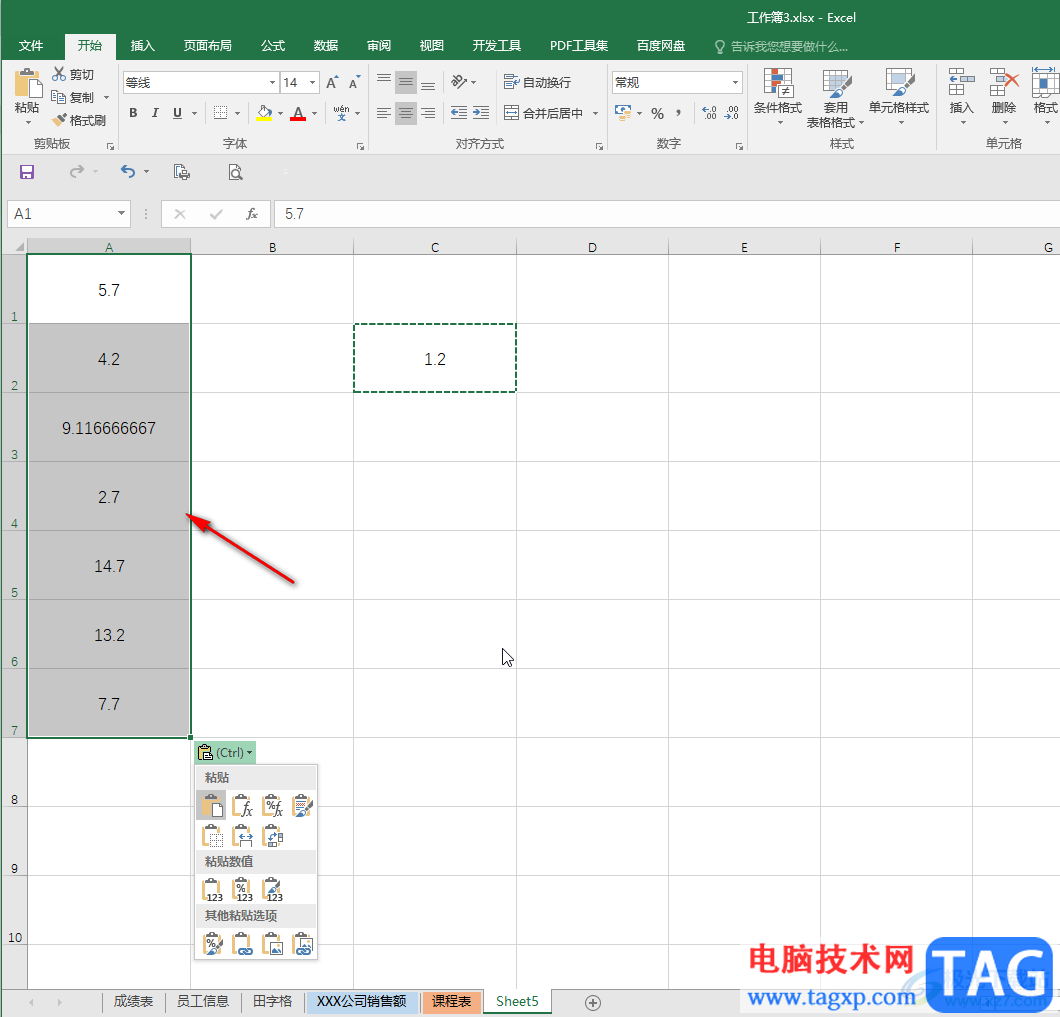Toggle Align Left
1060x1017 pixels.
click(384, 113)
